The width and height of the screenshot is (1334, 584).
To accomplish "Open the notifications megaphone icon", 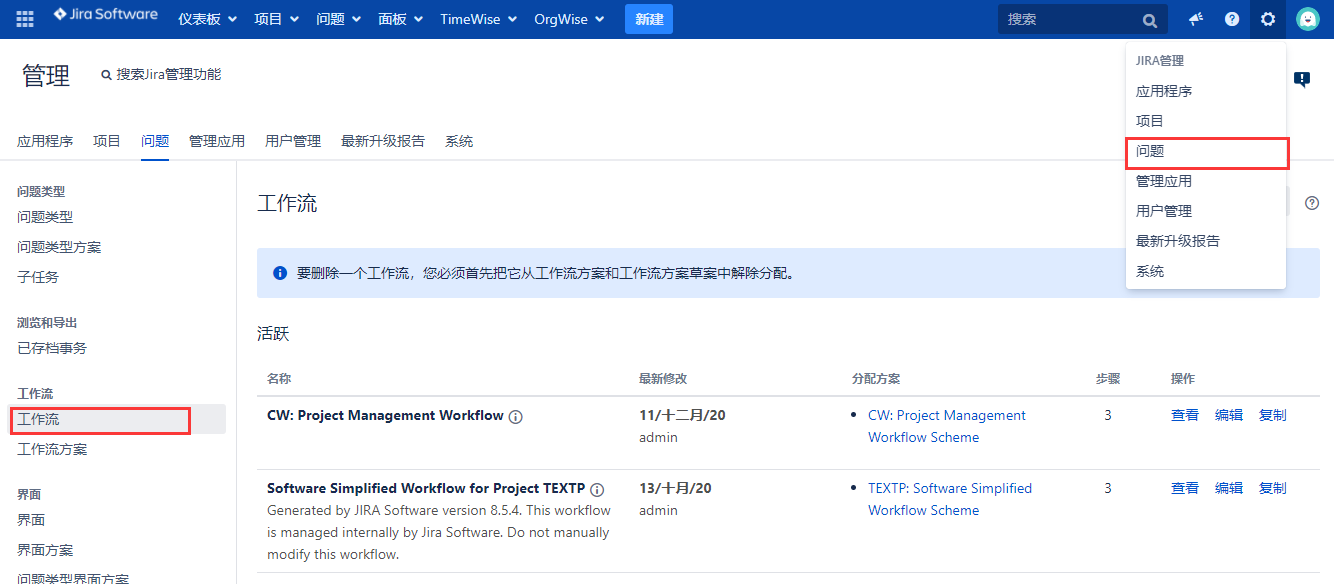I will (1195, 19).
